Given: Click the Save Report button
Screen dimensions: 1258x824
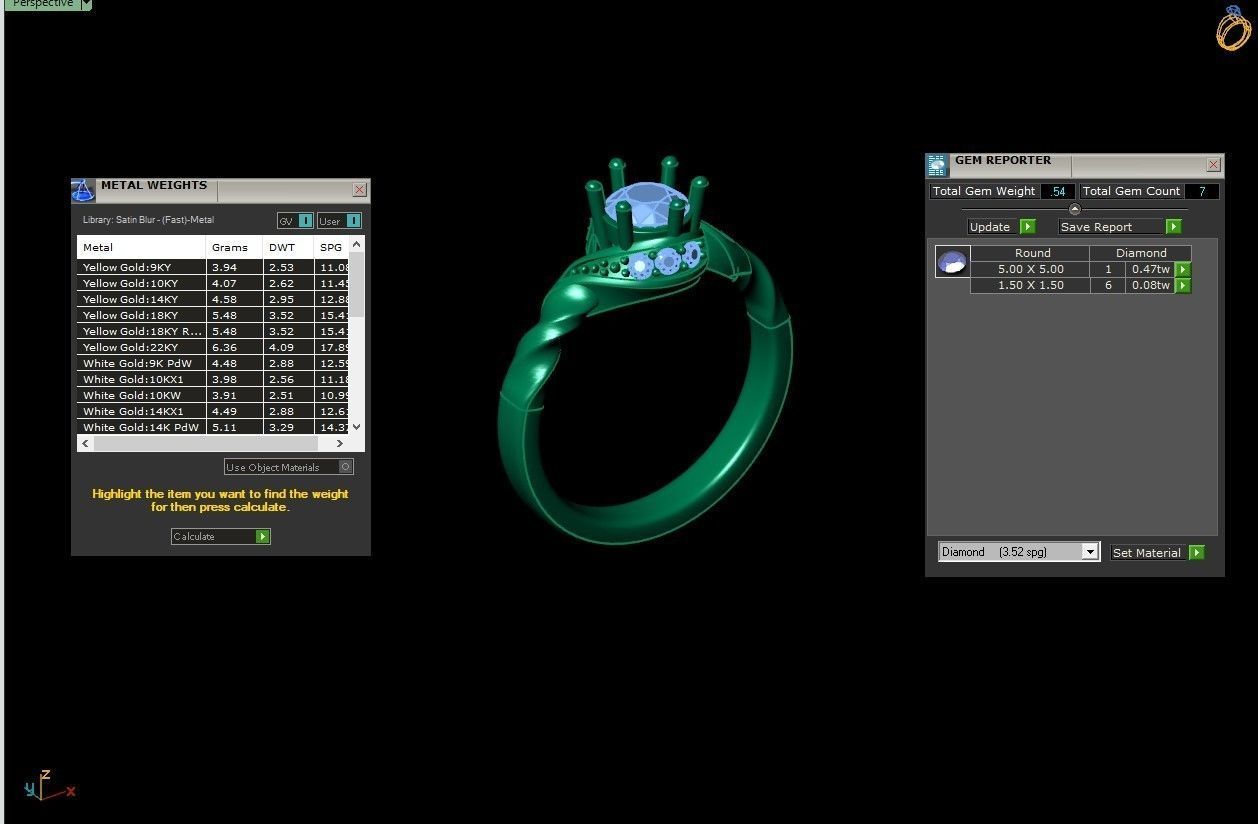Looking at the screenshot, I should click(1120, 227).
